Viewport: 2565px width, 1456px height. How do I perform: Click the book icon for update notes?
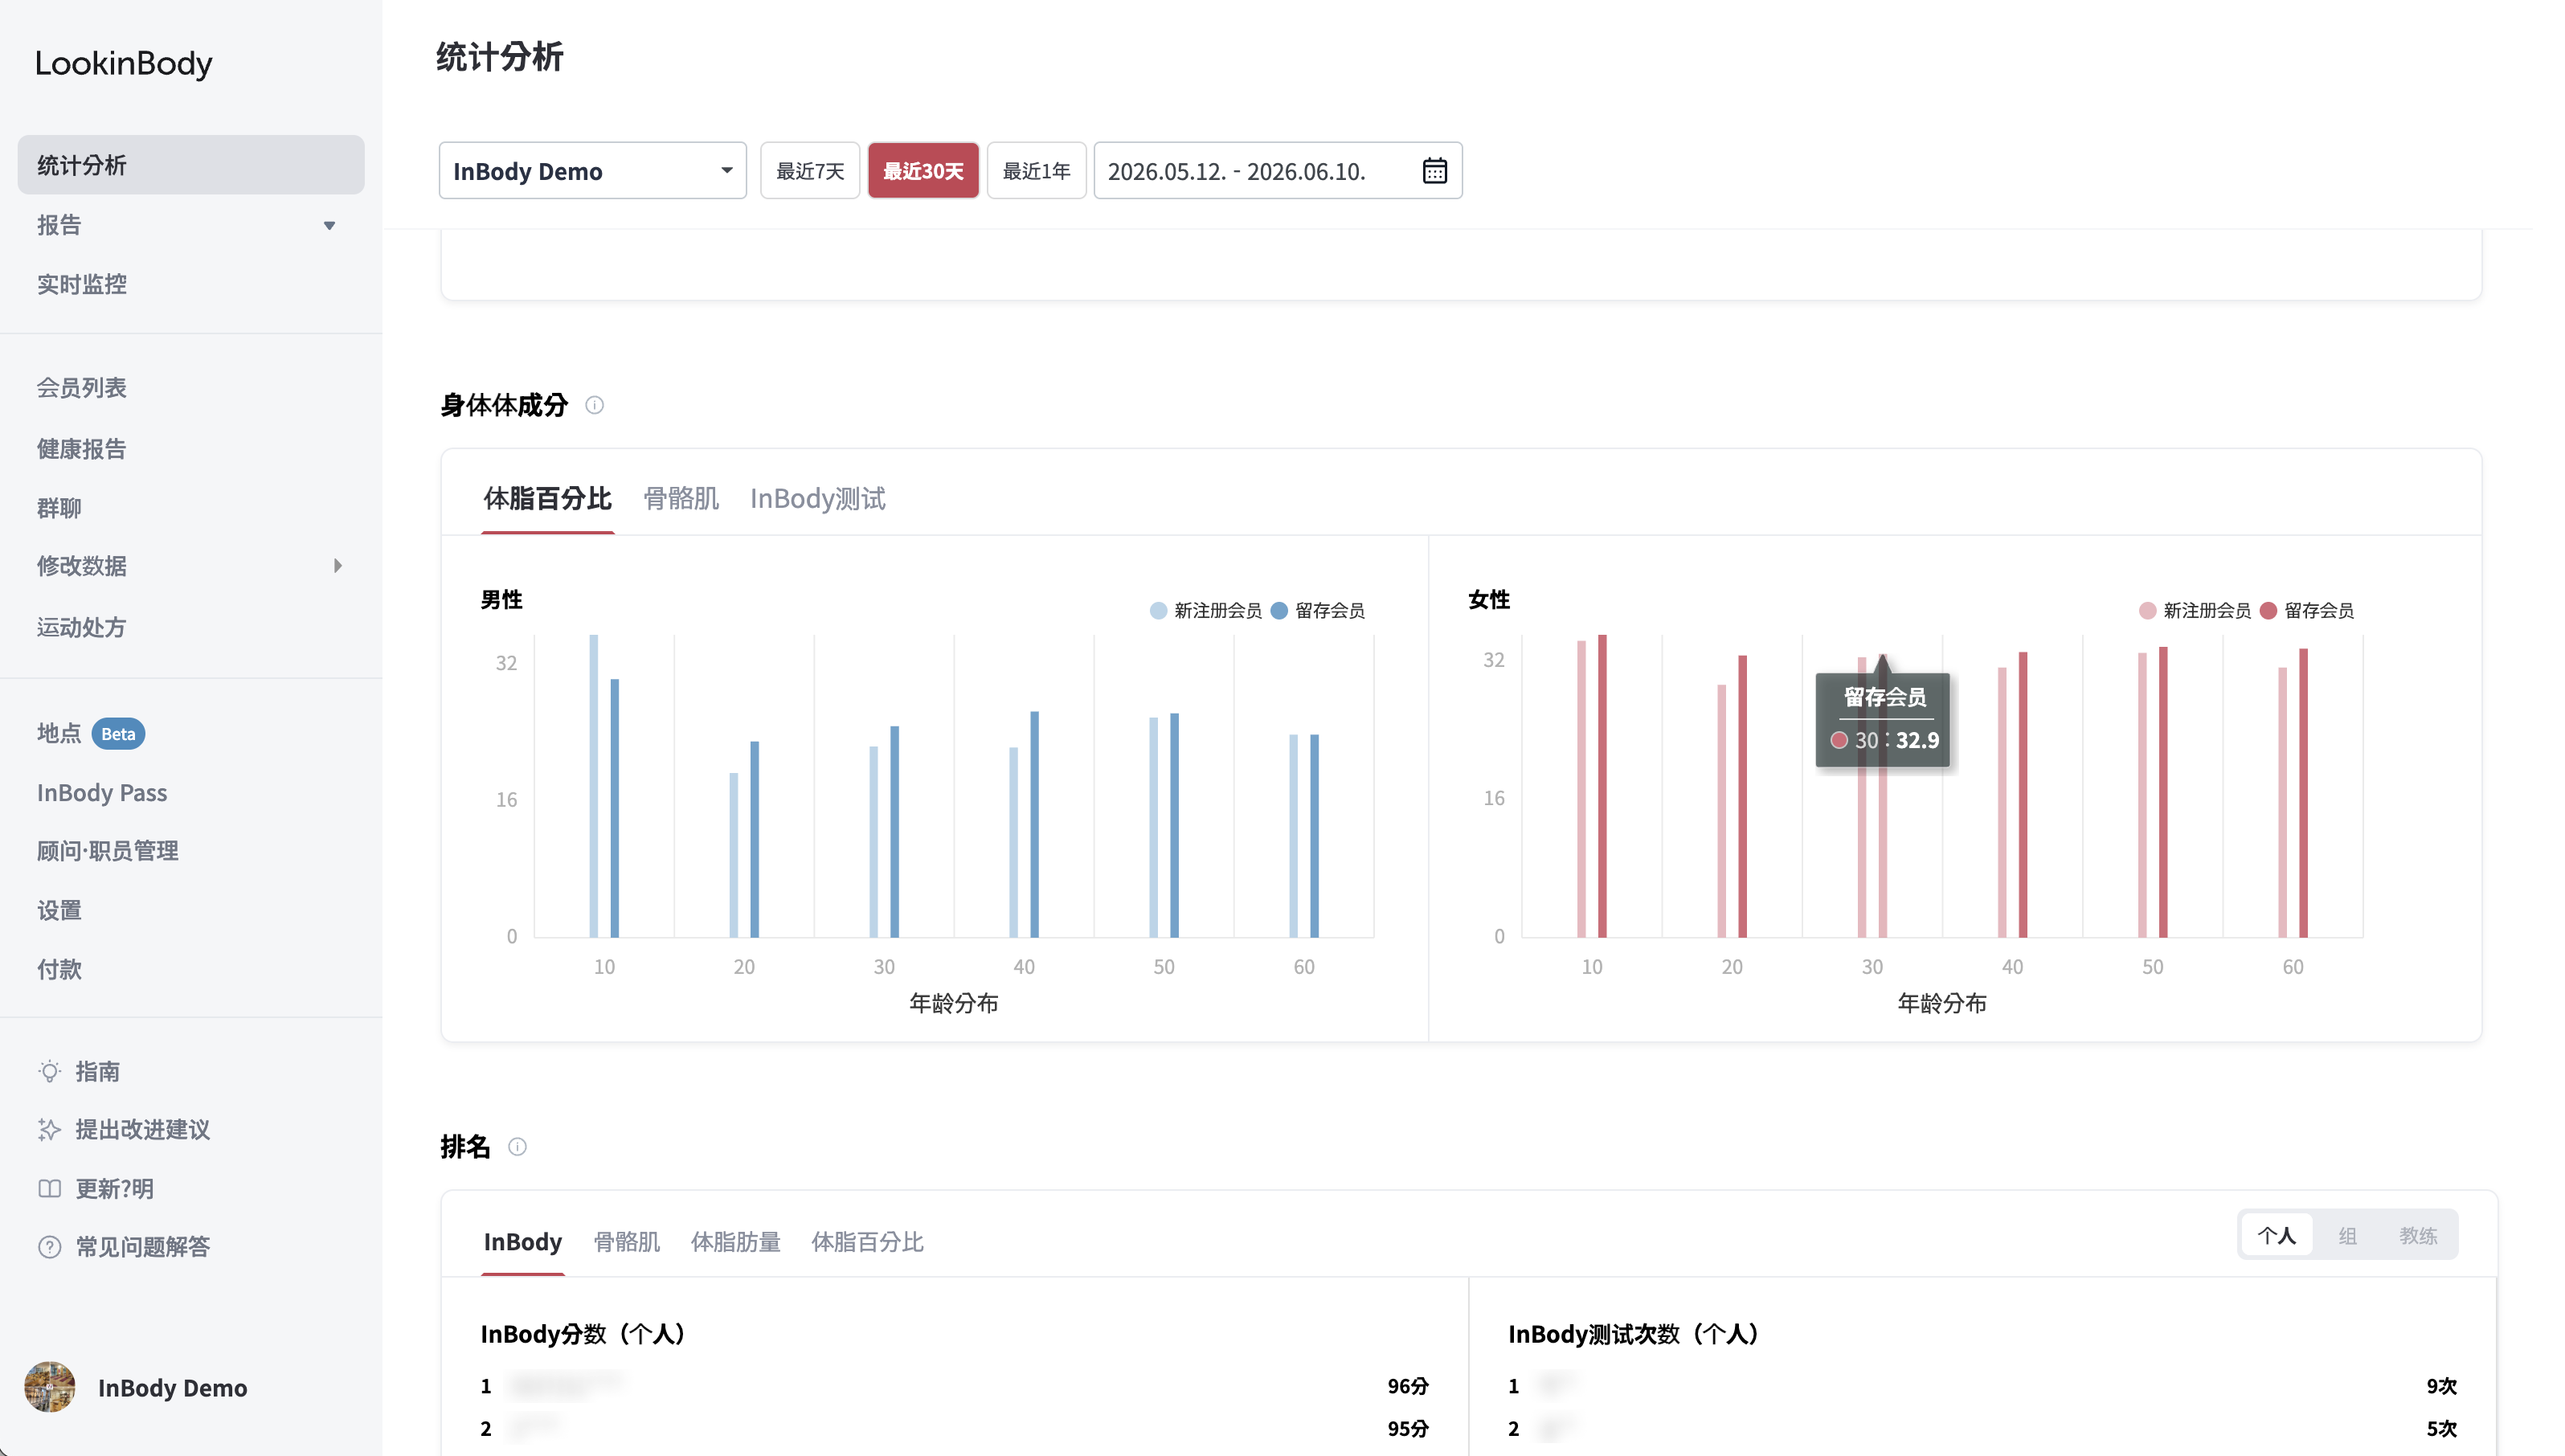49,1189
